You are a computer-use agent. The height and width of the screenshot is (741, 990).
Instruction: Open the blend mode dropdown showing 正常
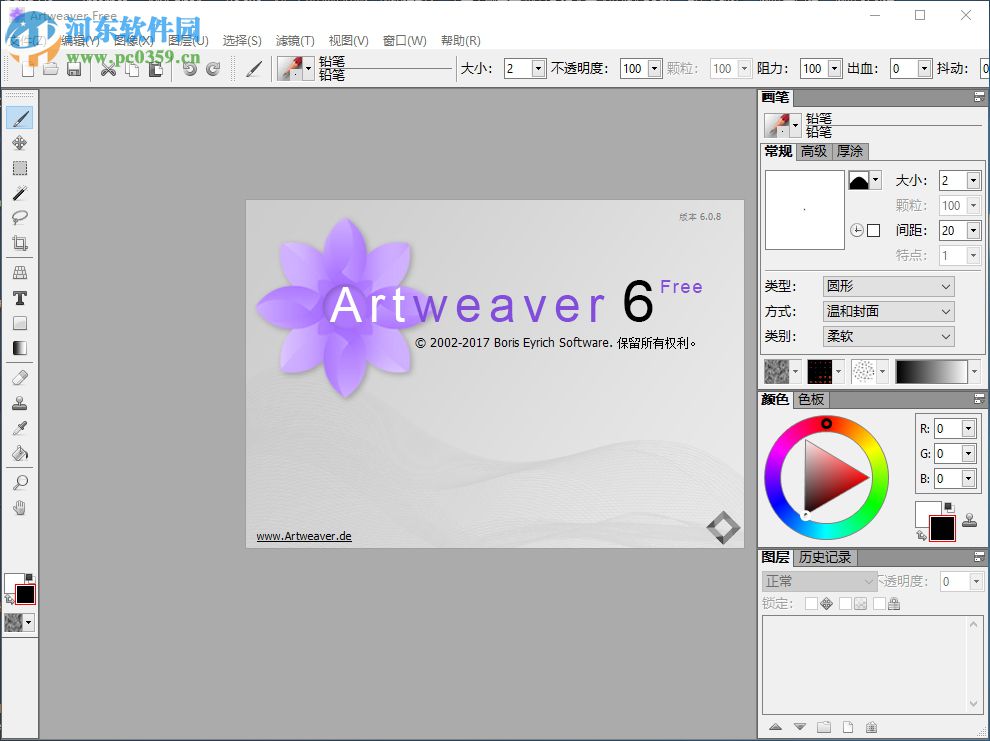coord(818,580)
